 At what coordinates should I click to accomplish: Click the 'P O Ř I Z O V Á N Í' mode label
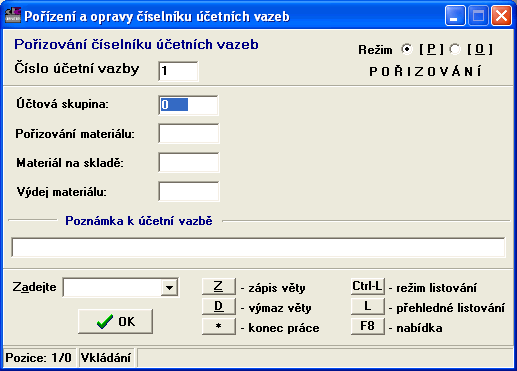pyautogui.click(x=426, y=71)
